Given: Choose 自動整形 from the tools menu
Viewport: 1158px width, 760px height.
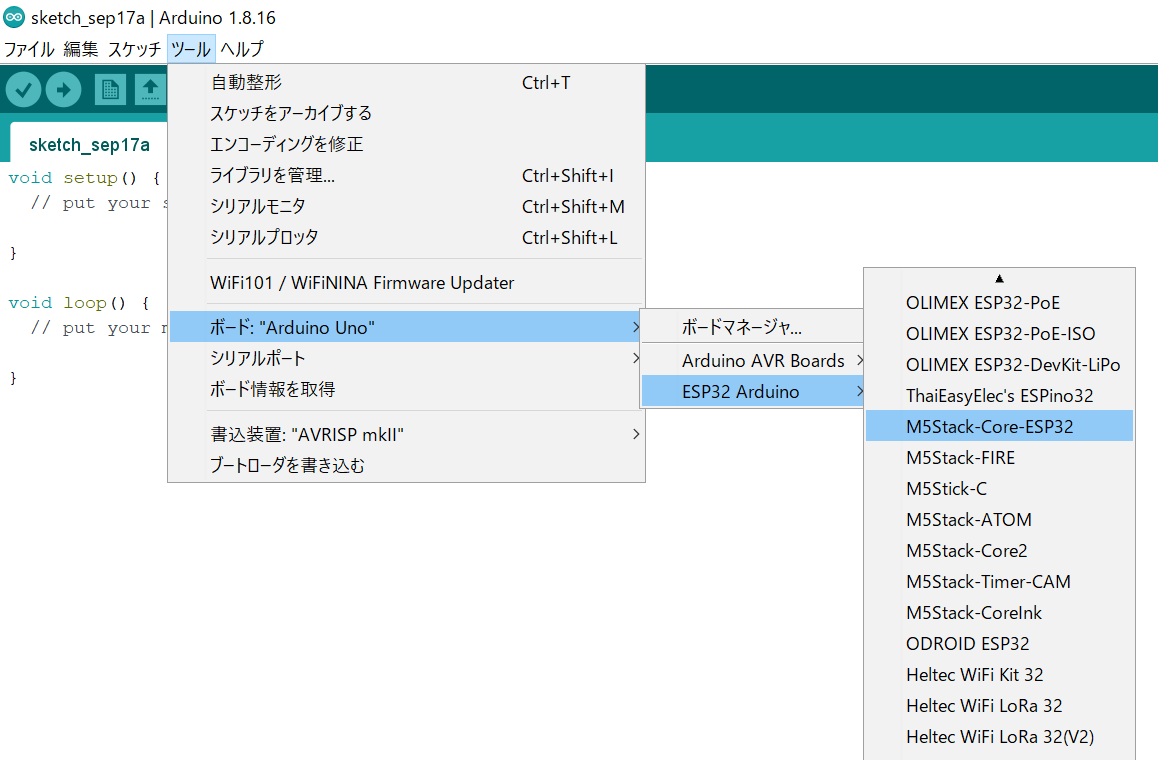Looking at the screenshot, I should [407, 83].
